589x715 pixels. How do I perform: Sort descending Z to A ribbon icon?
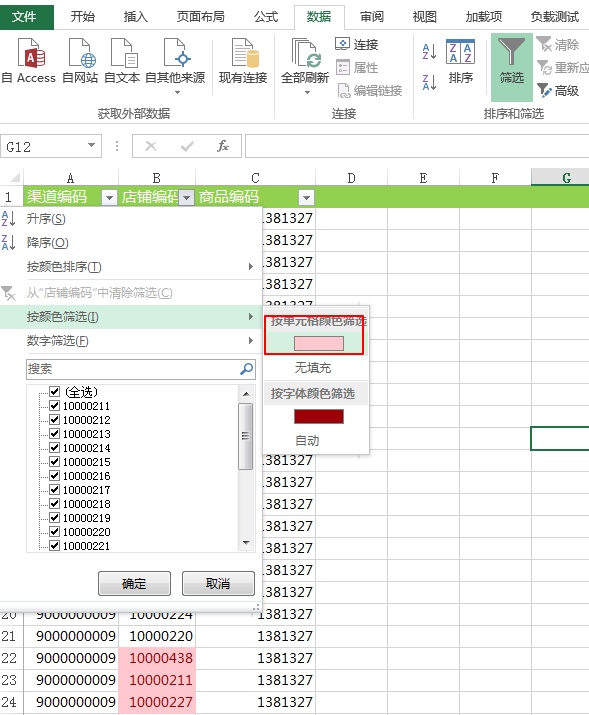[429, 83]
